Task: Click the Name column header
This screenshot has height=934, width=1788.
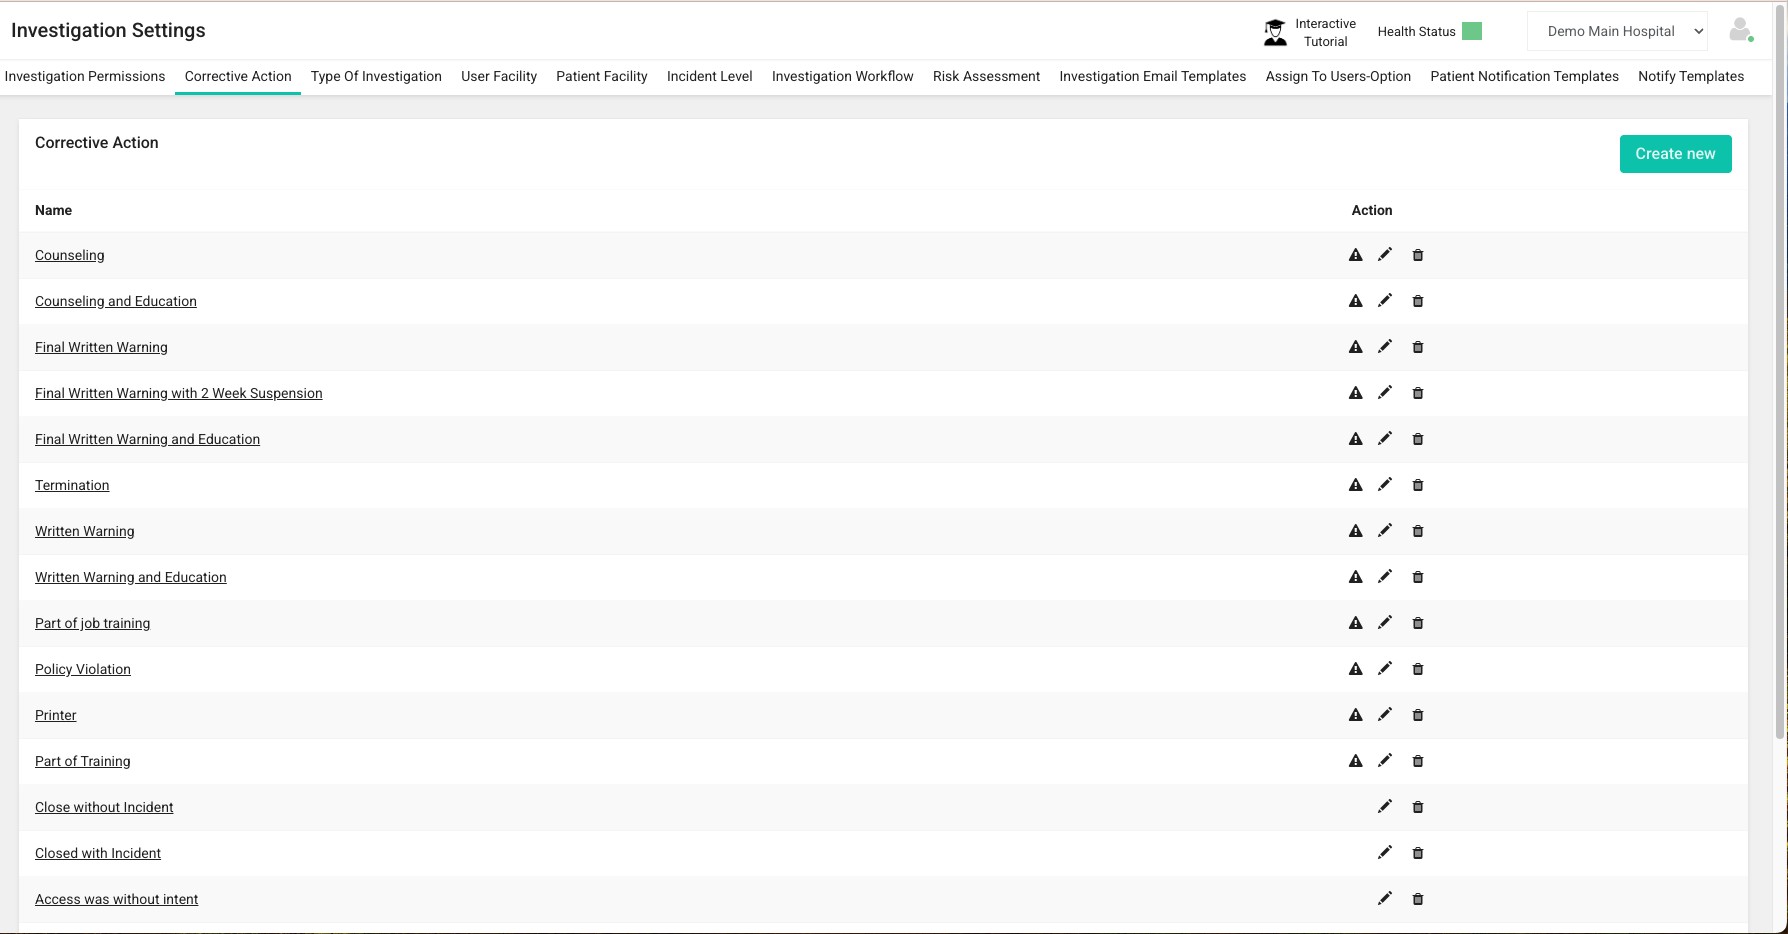Action: (54, 210)
